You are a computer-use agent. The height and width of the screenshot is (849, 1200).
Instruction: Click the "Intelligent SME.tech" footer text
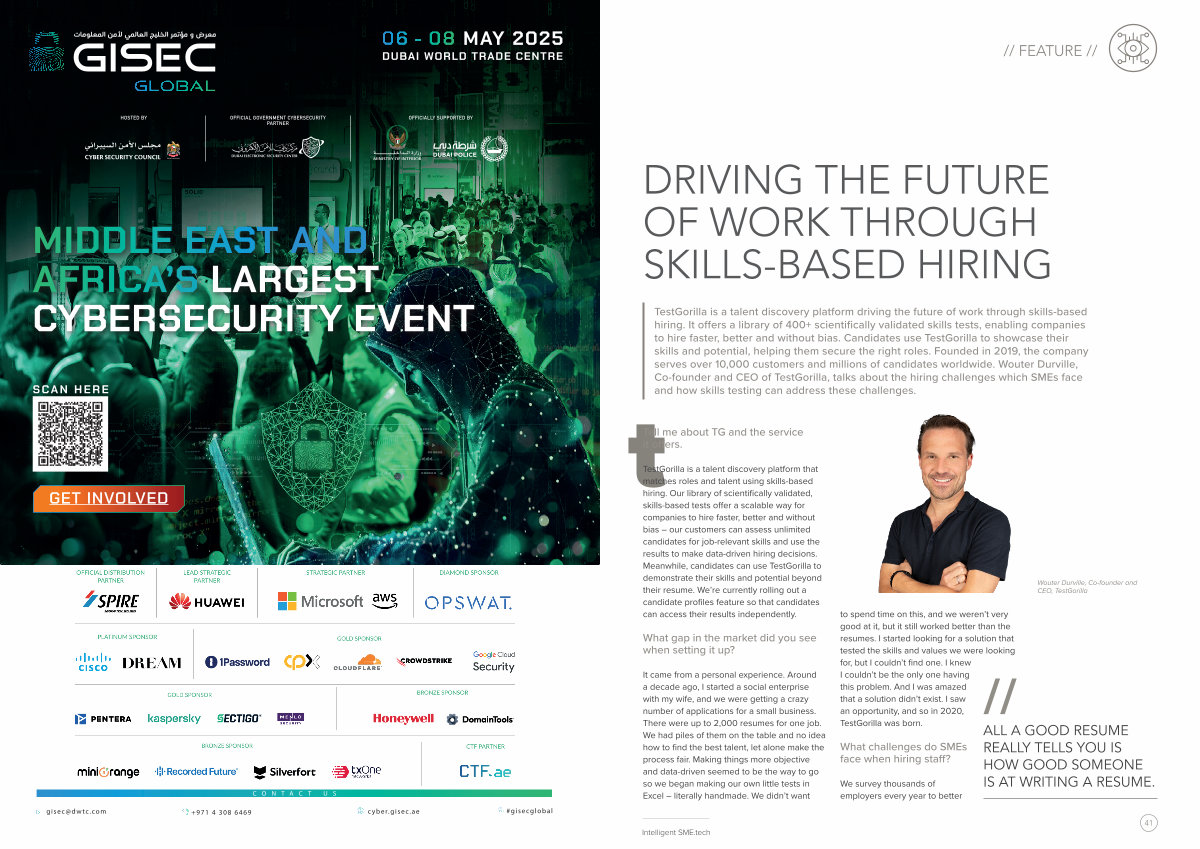[676, 832]
